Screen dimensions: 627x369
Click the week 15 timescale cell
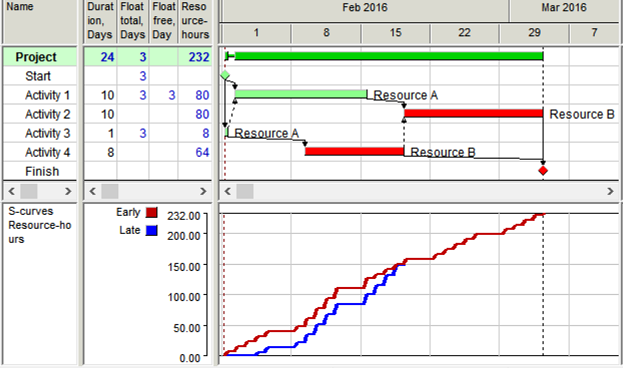pyautogui.click(x=395, y=32)
